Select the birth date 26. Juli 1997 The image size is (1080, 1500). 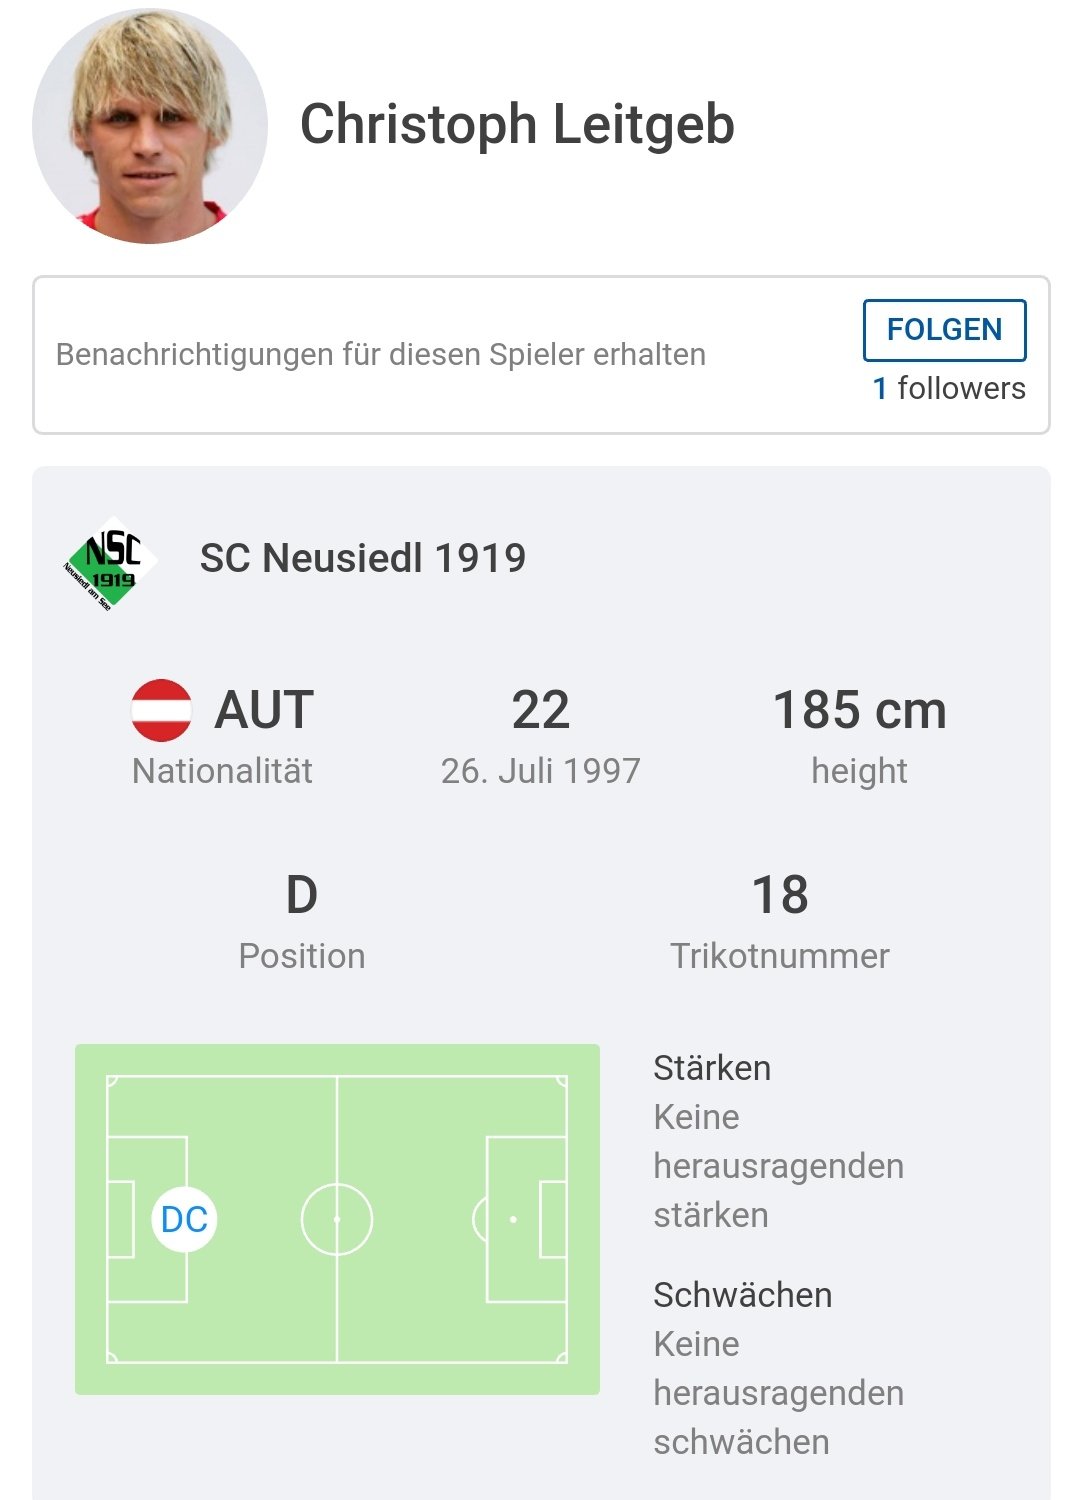(x=541, y=771)
